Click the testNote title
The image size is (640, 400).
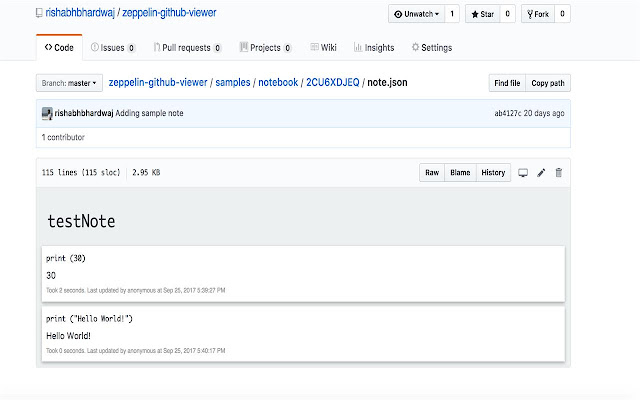coord(81,221)
